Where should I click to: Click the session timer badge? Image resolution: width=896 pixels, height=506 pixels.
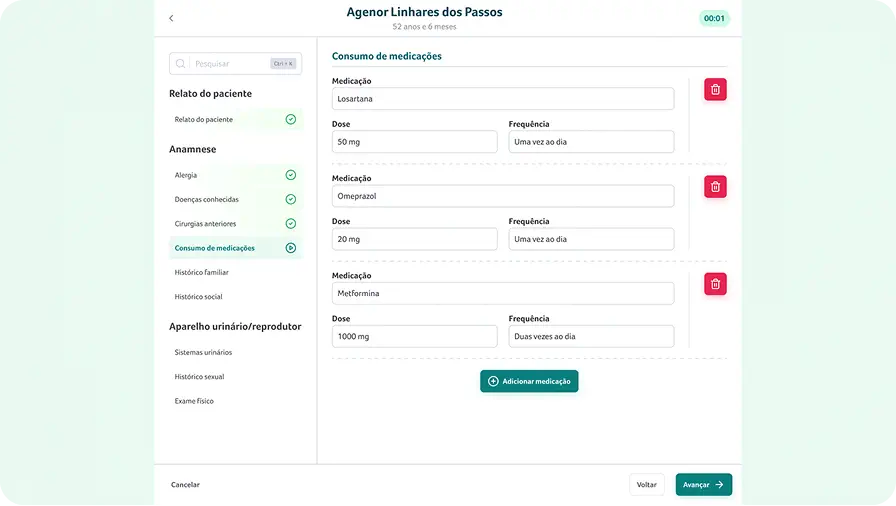tap(714, 18)
